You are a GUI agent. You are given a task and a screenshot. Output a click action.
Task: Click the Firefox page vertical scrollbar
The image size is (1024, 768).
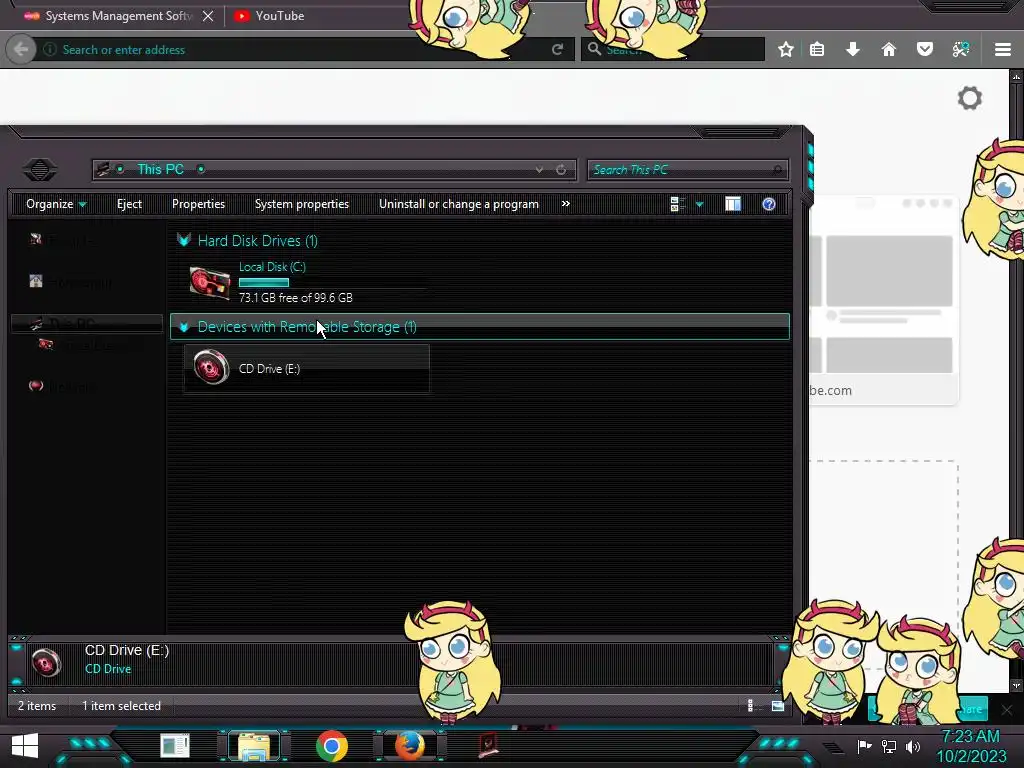point(1016,381)
